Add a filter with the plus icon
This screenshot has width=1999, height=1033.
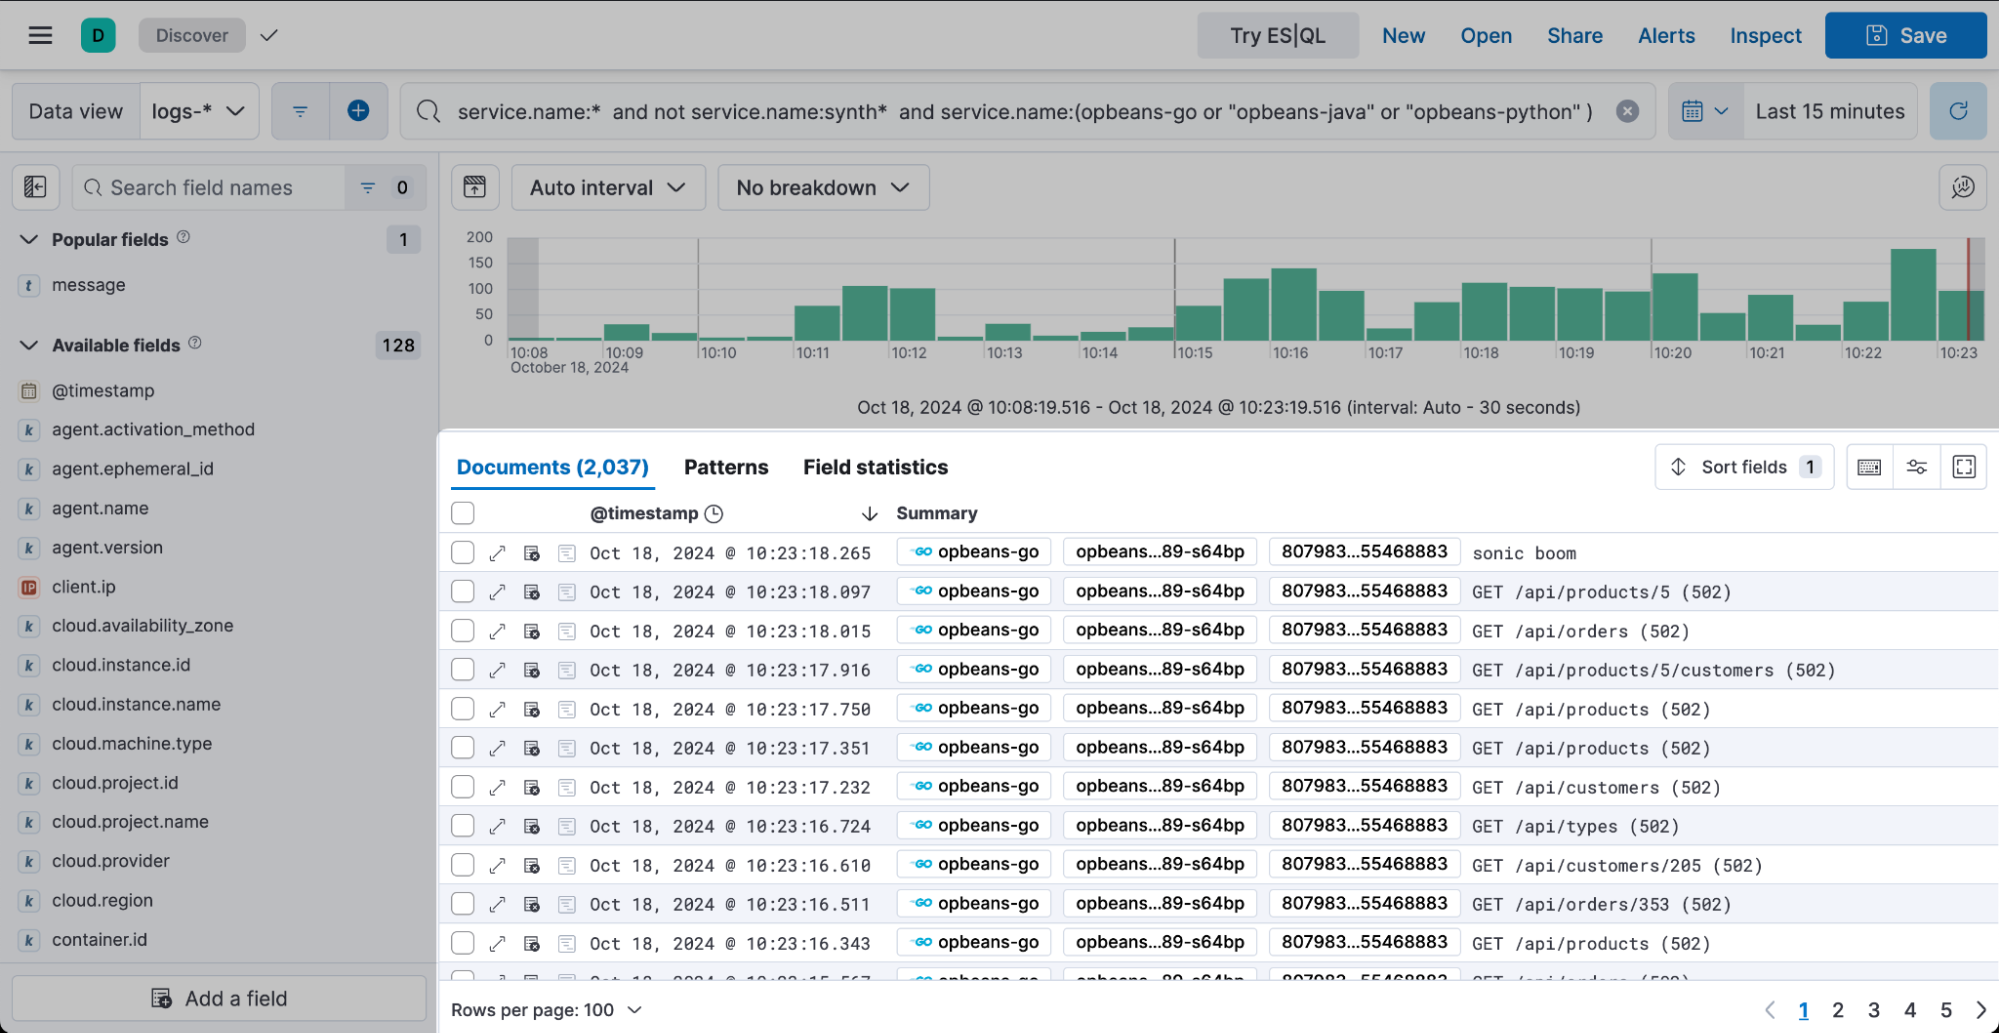tap(358, 111)
